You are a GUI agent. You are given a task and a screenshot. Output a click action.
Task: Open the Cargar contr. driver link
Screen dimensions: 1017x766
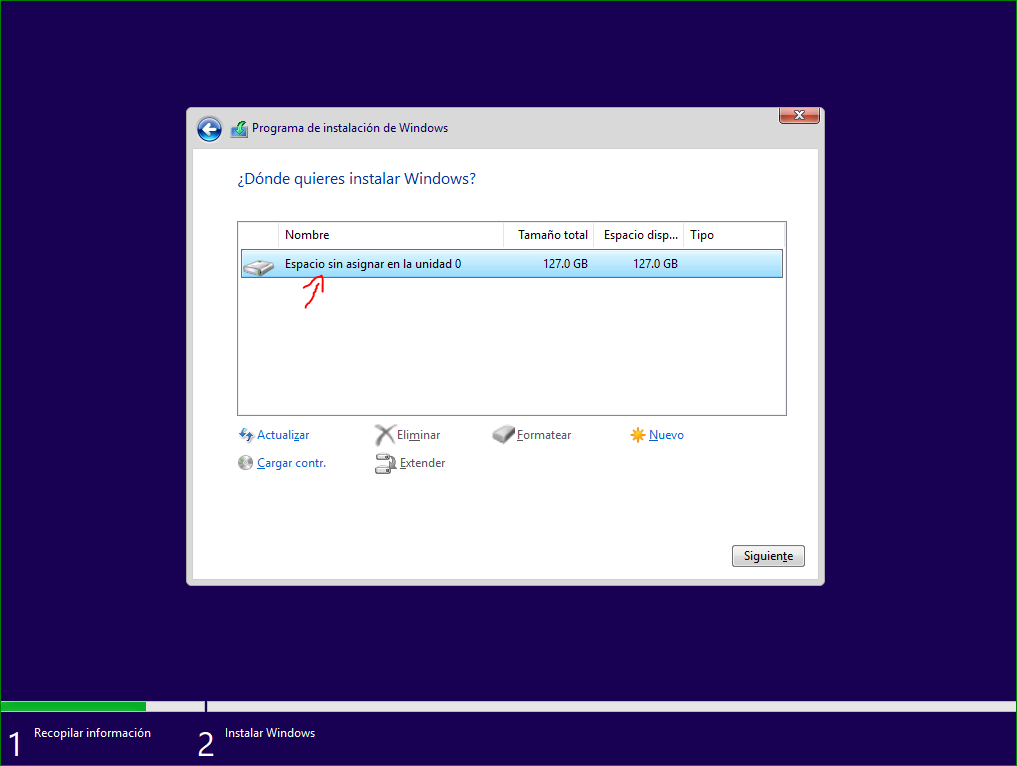click(x=291, y=463)
